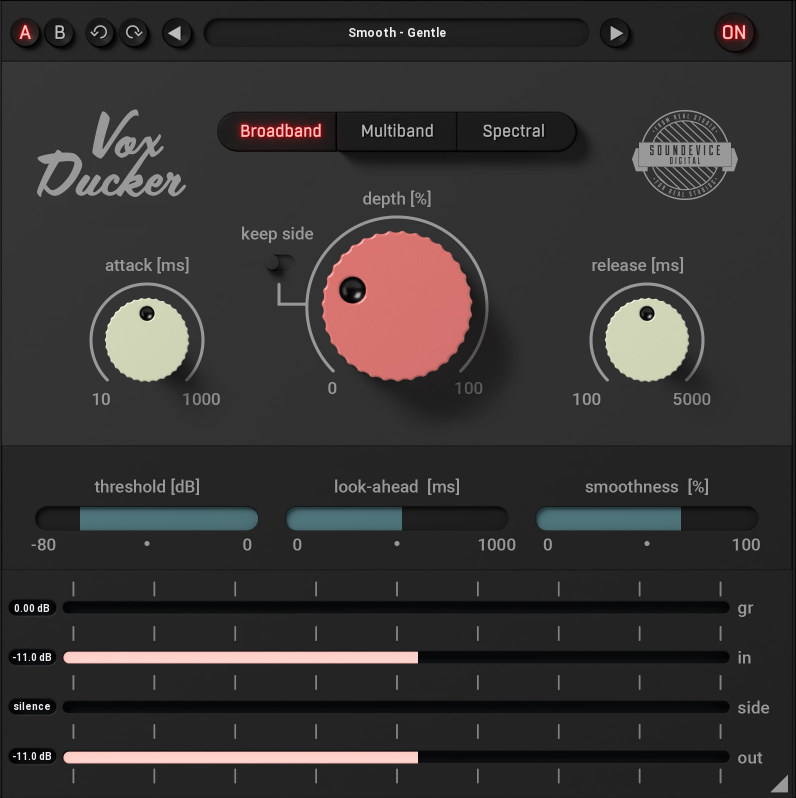Click the -11.0 dB output level readout

pos(32,756)
